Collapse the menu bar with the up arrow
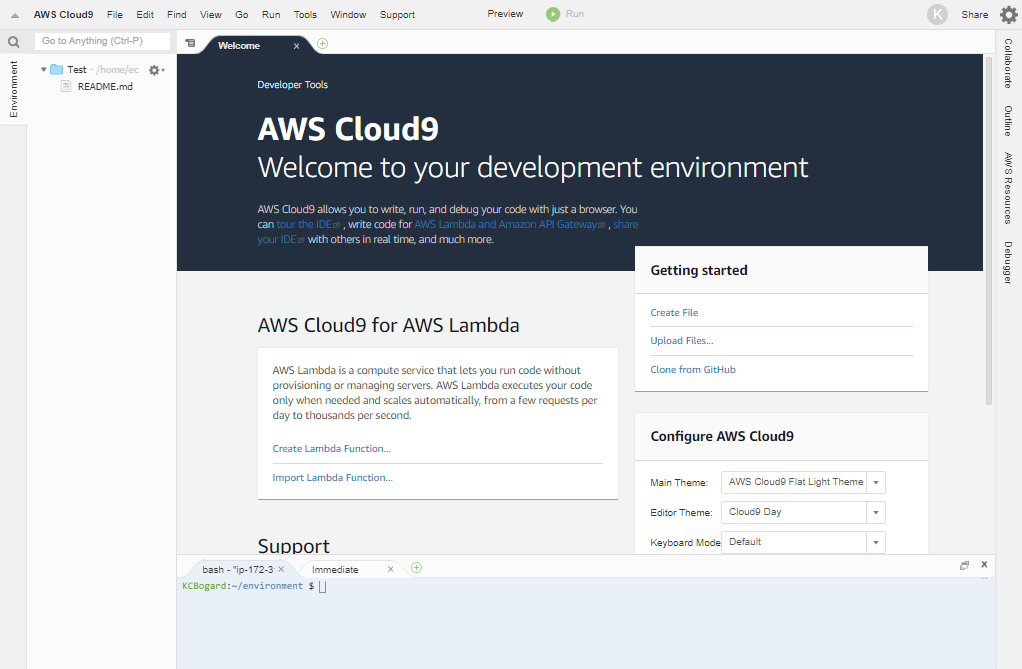Viewport: 1022px width, 669px height. tap(14, 15)
